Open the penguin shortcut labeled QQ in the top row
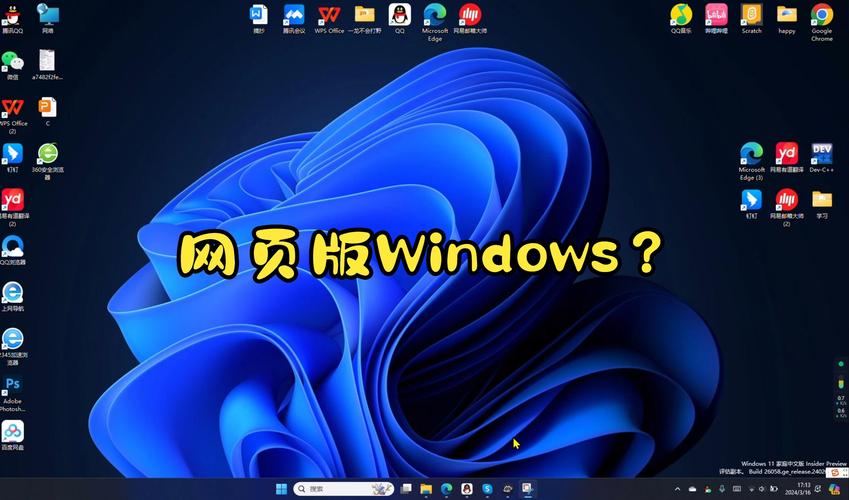Screen dimensions: 849x500 (x=400, y=19)
